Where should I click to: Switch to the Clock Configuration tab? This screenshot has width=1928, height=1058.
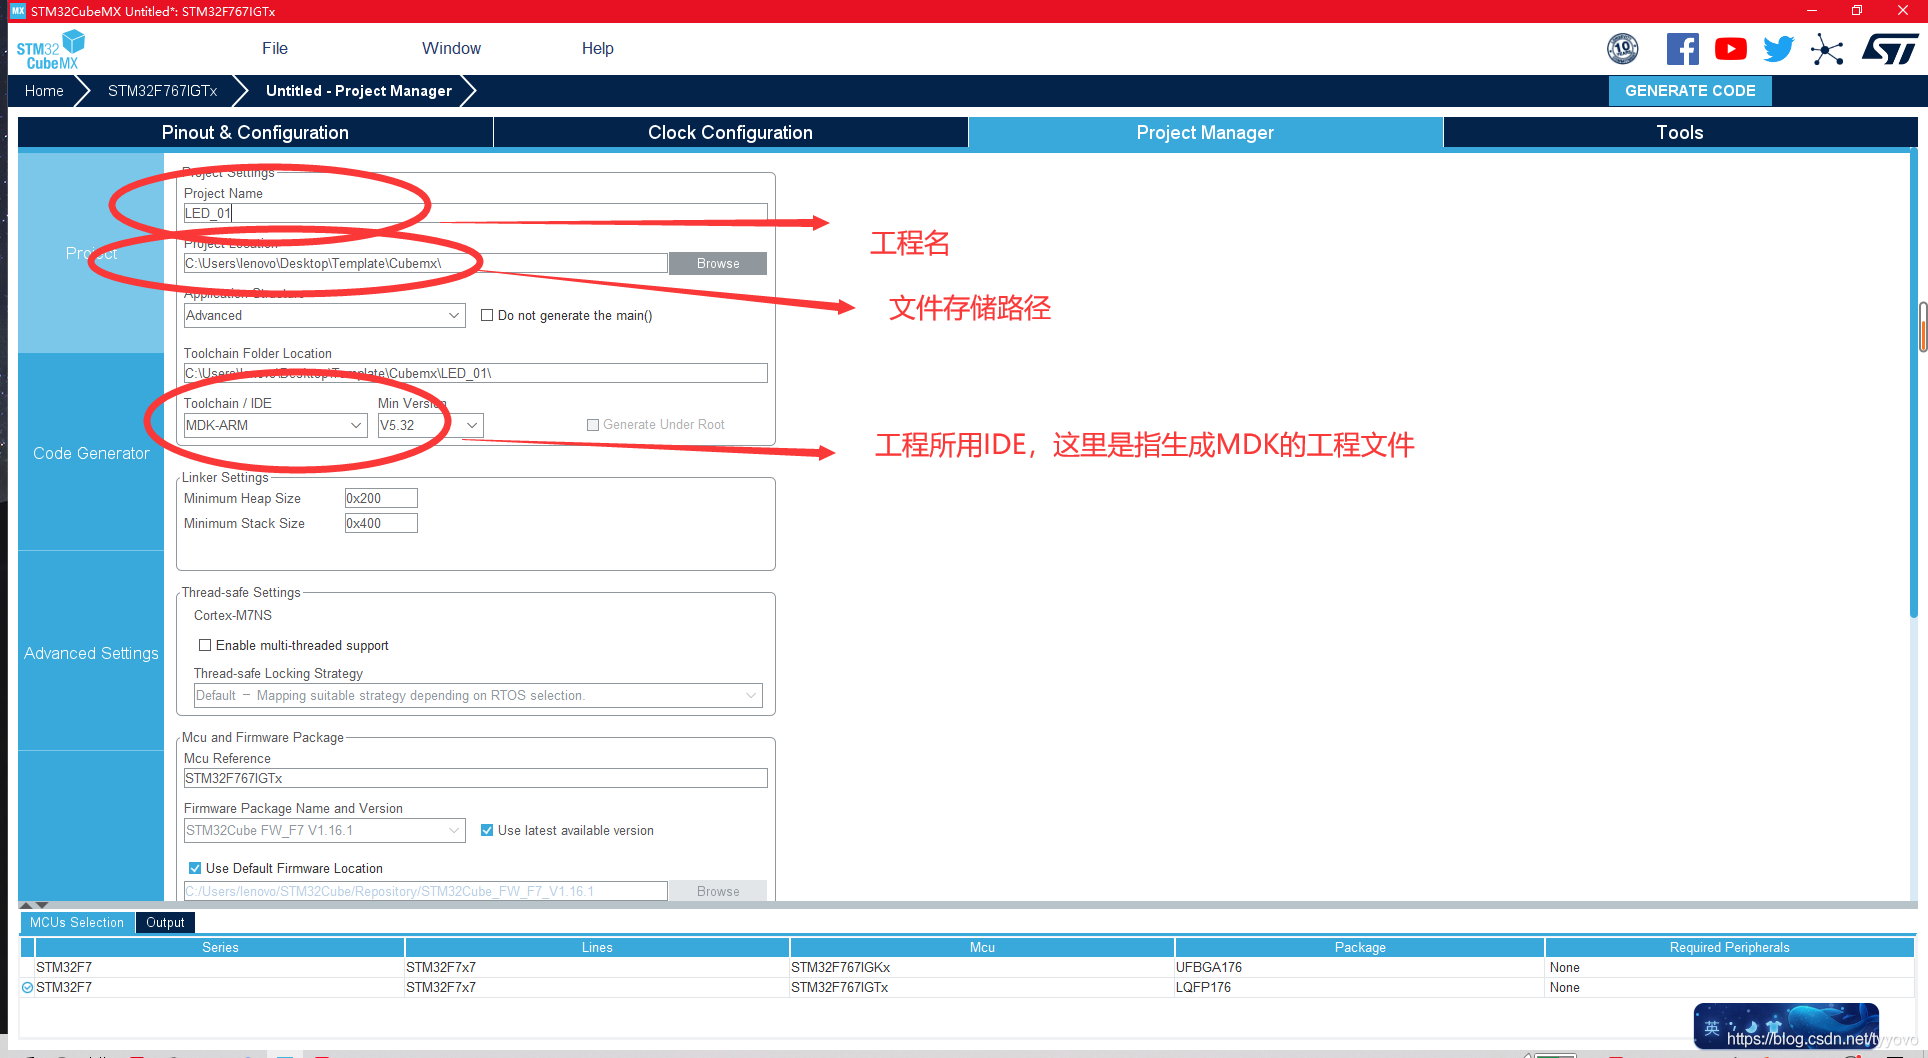point(730,132)
